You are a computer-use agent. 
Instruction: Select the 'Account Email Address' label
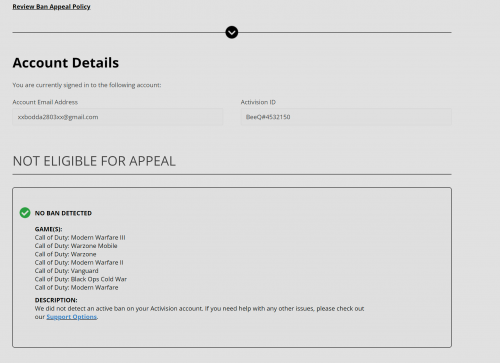[x=45, y=102]
